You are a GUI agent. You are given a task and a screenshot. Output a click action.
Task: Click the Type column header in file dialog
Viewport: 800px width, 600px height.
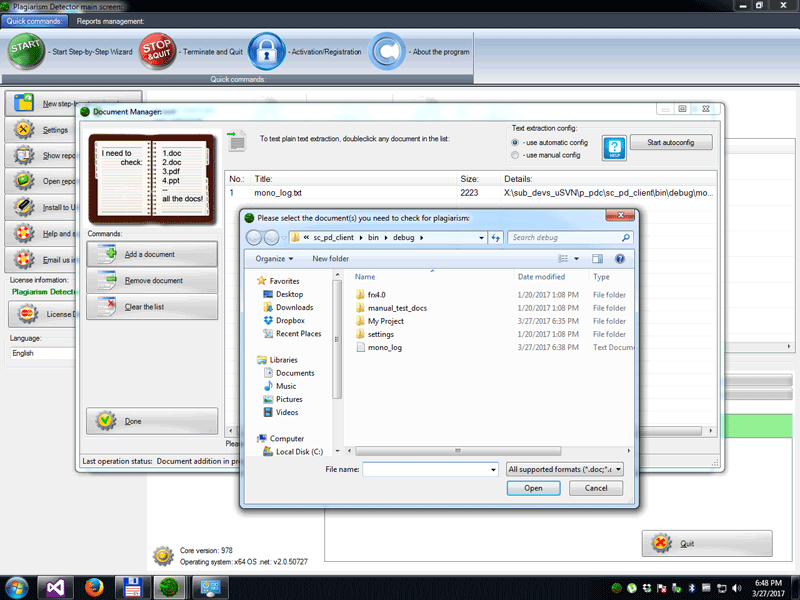[601, 277]
